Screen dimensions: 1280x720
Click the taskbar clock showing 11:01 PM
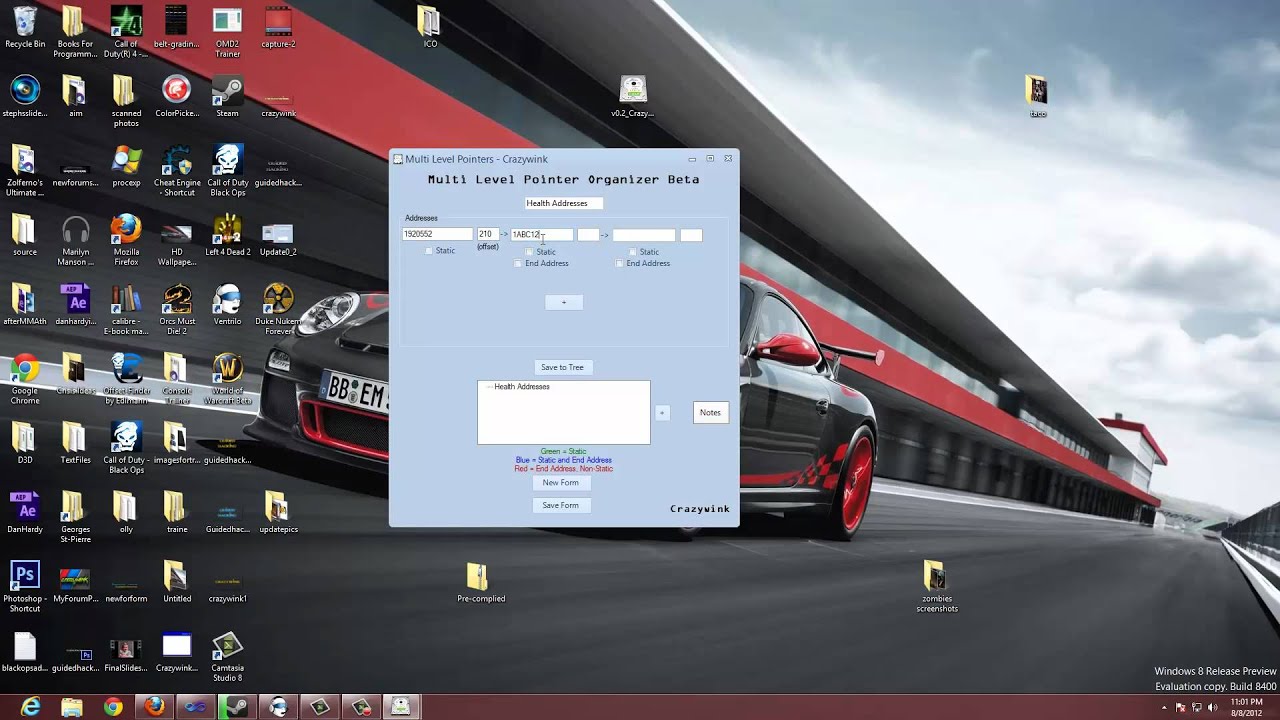click(x=1246, y=707)
